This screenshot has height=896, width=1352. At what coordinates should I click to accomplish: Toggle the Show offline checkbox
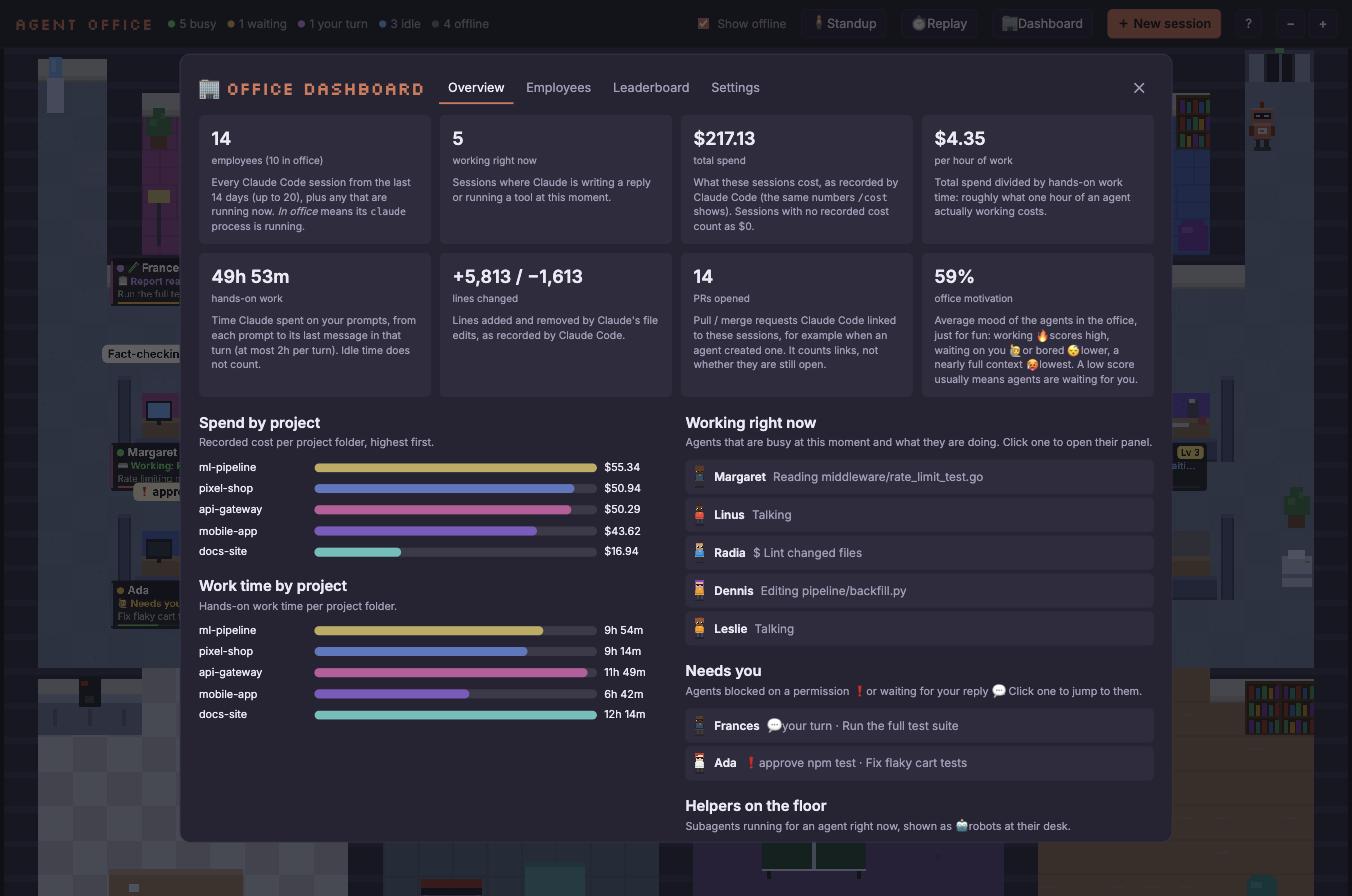pyautogui.click(x=703, y=24)
